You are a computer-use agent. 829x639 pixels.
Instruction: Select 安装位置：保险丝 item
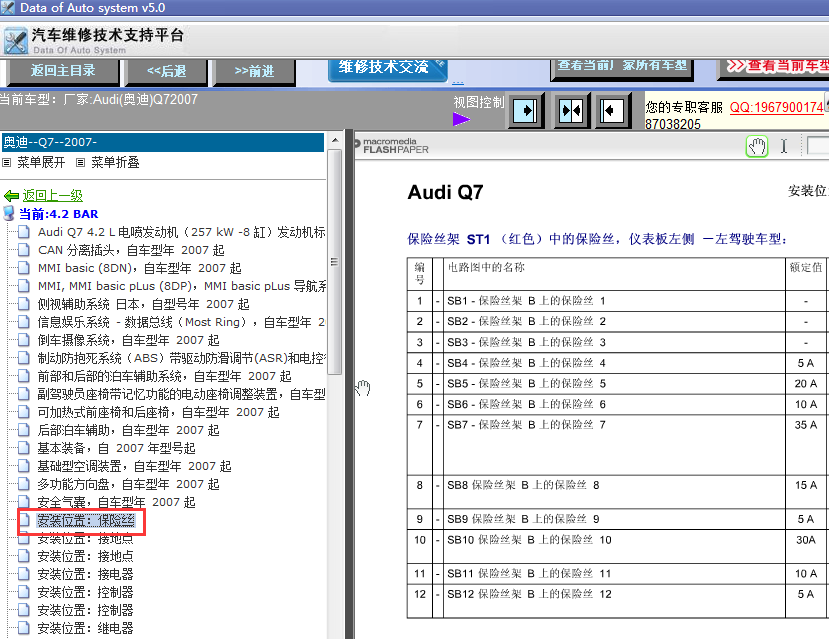(86, 521)
